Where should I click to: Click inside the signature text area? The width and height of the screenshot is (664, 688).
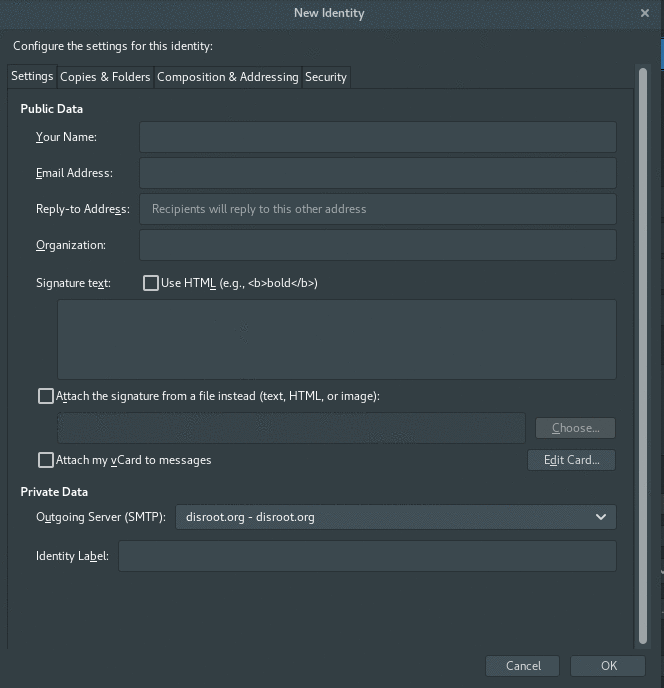point(336,339)
